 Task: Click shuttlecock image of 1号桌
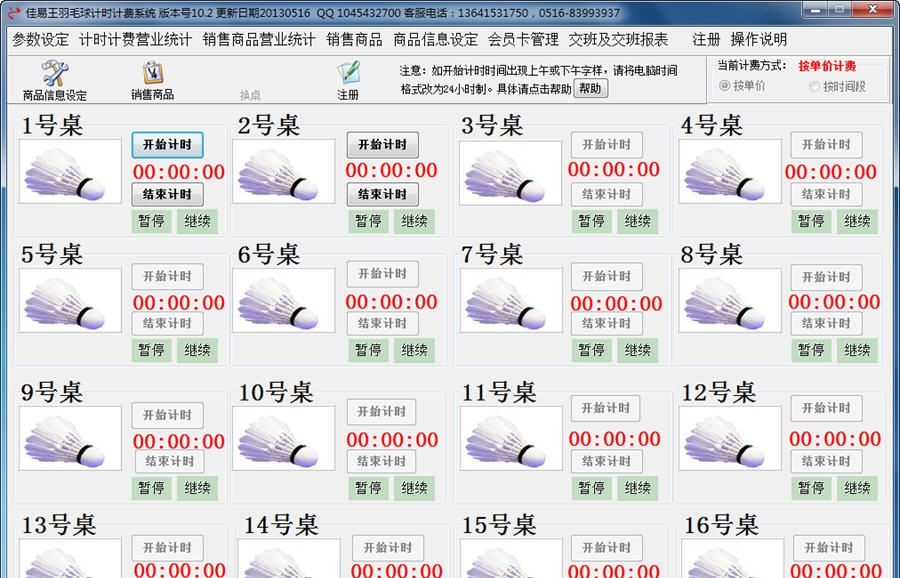70,171
